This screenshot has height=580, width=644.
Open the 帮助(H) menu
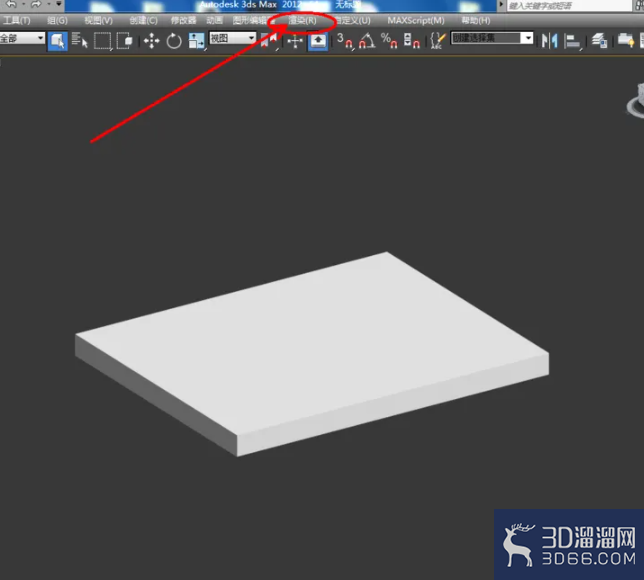pos(476,20)
